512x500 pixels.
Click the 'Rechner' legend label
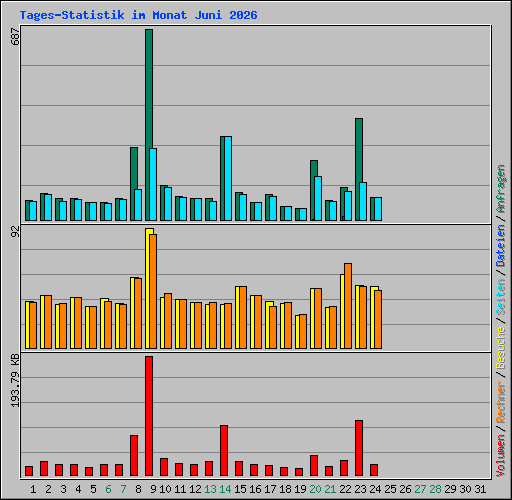pos(501,402)
